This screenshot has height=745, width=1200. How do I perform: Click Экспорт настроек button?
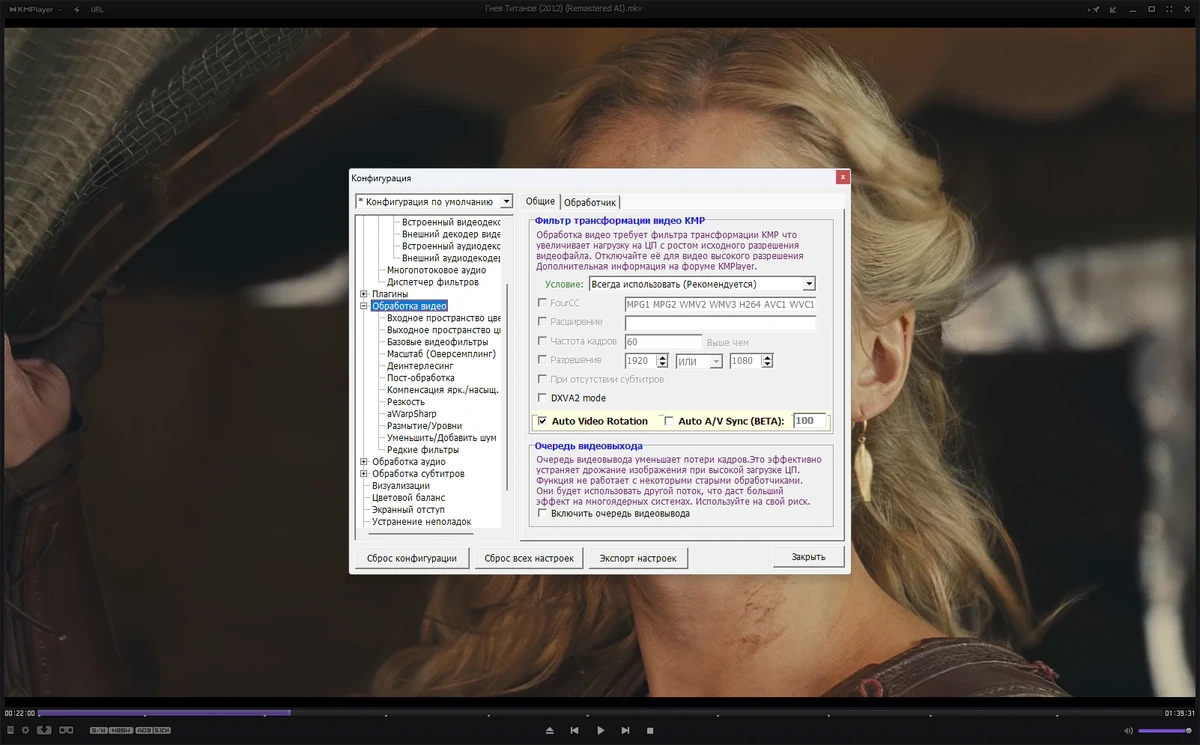638,558
